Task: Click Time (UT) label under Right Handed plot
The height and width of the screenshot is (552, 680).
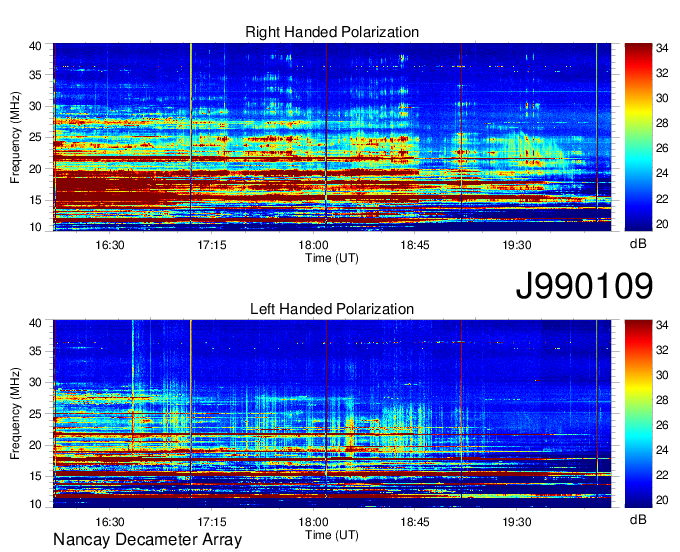Action: point(332,258)
